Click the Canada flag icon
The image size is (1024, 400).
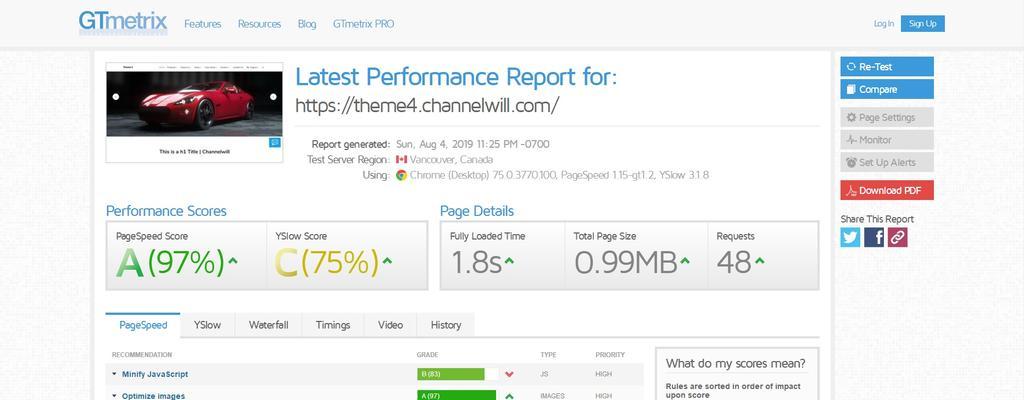pos(401,159)
